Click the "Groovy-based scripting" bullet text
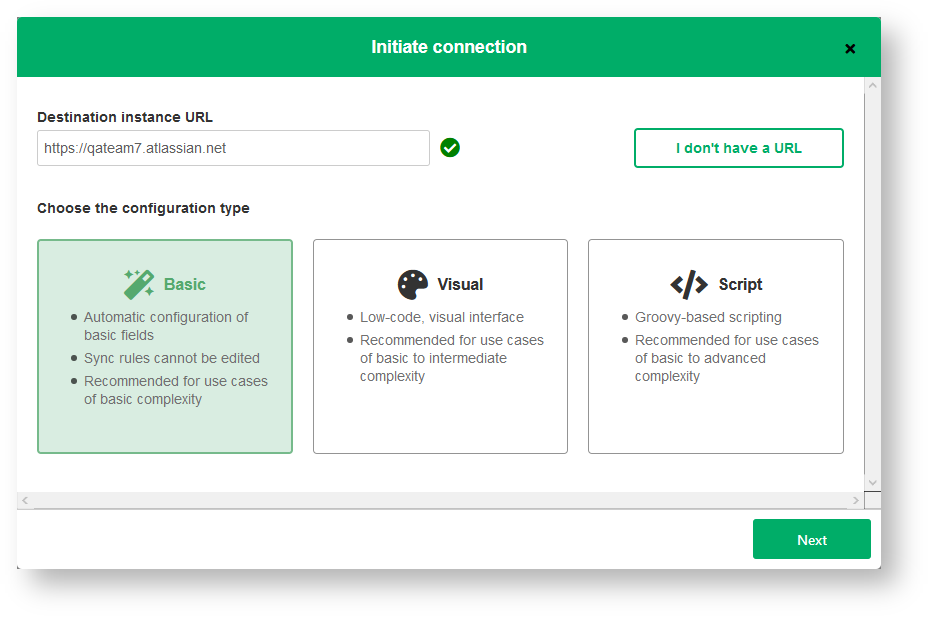This screenshot has height=617, width=929. tap(708, 317)
